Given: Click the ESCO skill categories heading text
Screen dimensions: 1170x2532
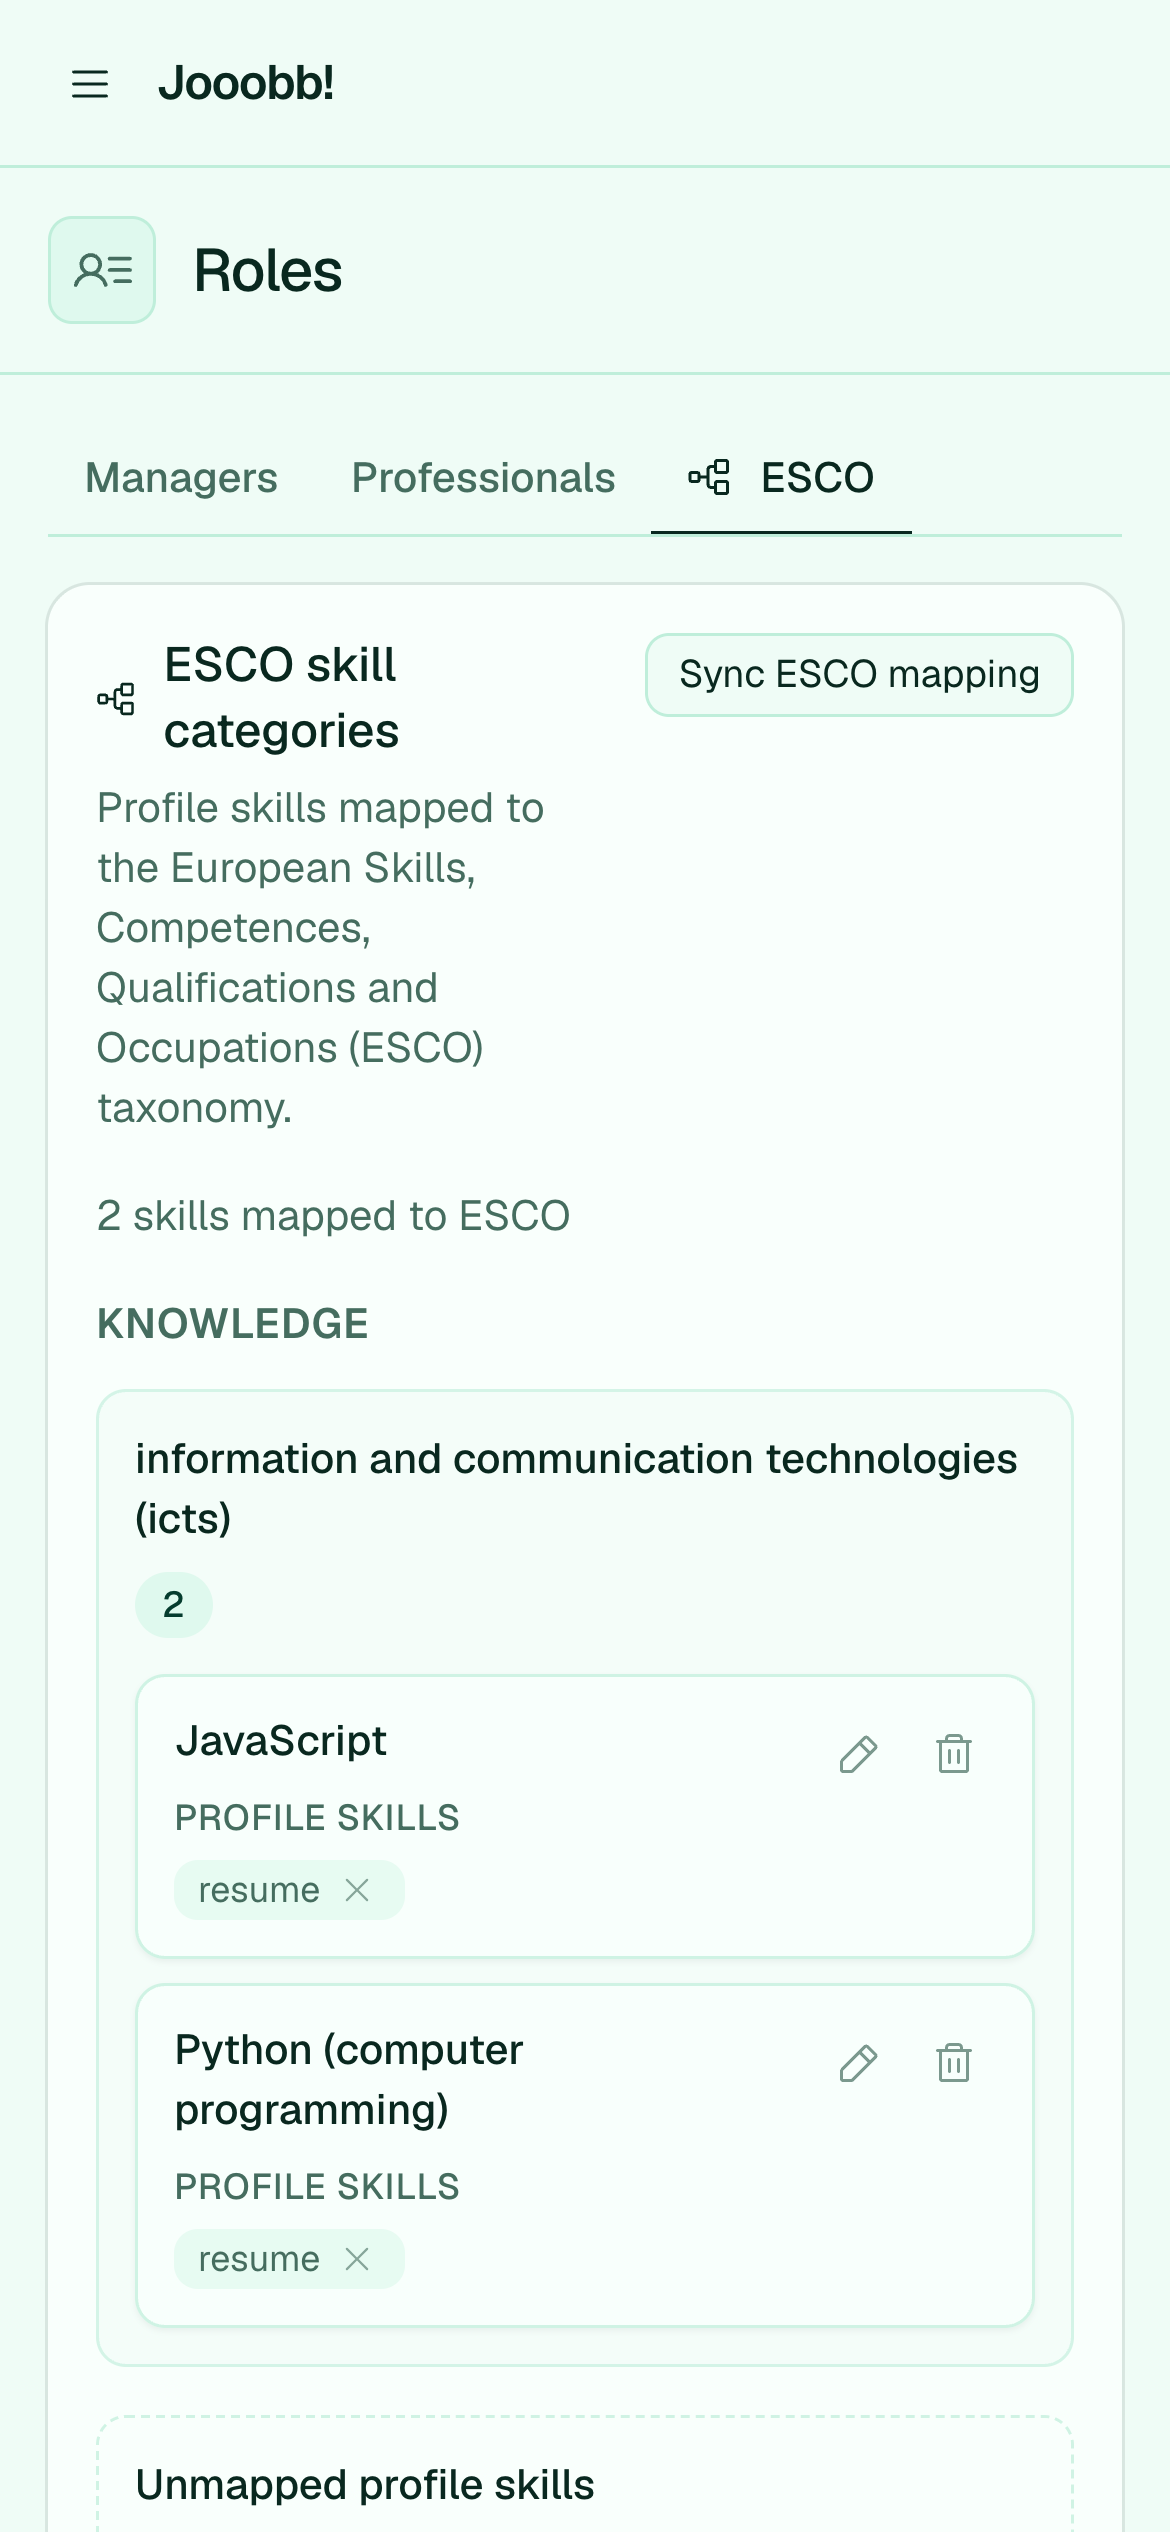Looking at the screenshot, I should [281, 698].
